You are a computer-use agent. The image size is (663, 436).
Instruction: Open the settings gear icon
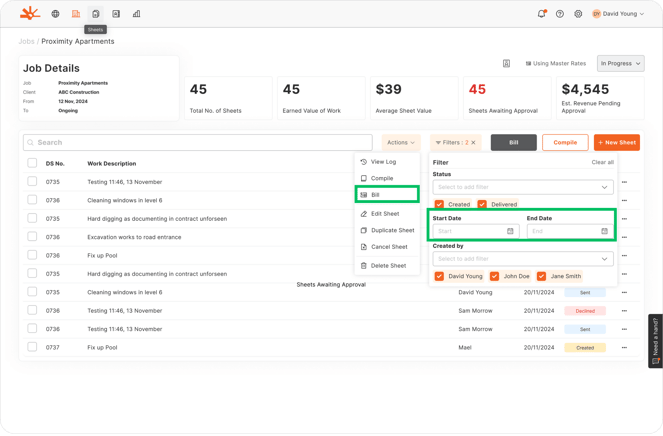[x=578, y=14]
